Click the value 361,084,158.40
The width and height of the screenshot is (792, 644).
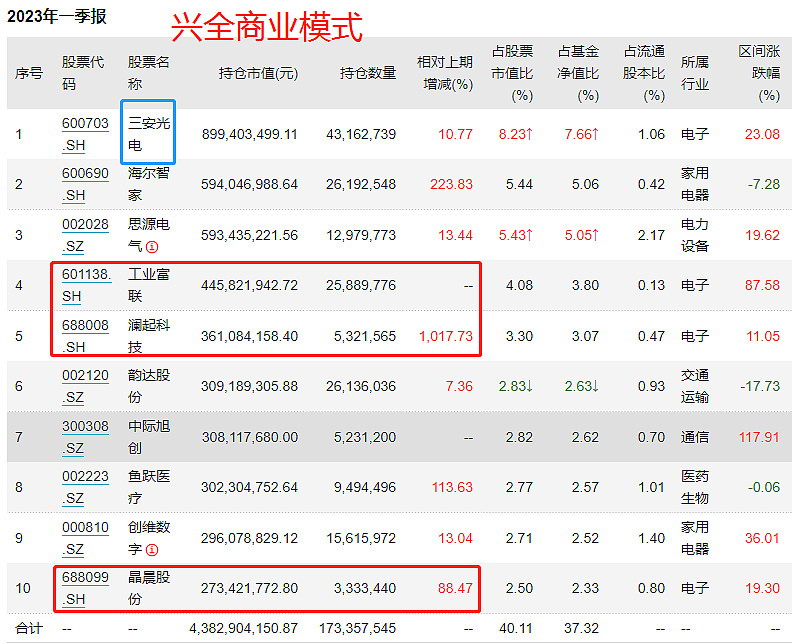(250, 336)
